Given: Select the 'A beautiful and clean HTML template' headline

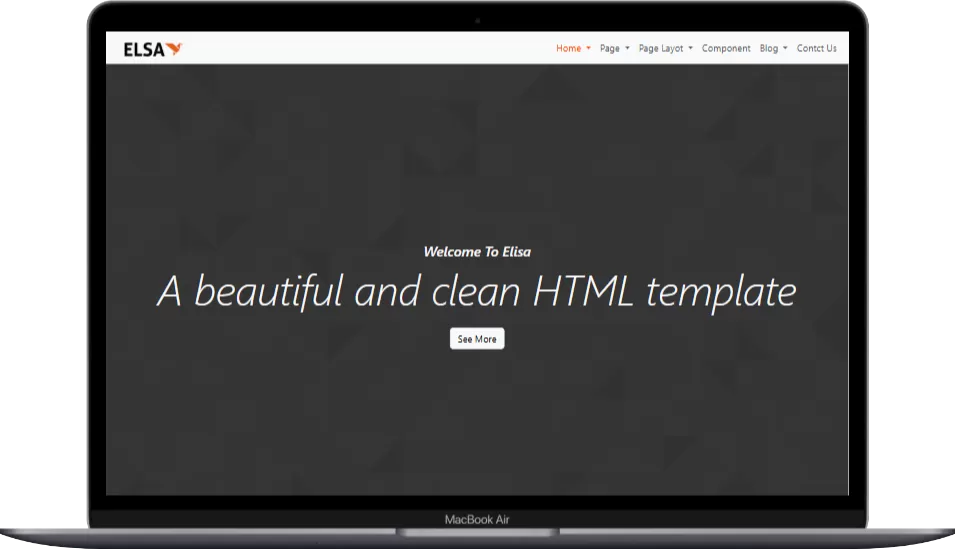Looking at the screenshot, I should pos(477,292).
